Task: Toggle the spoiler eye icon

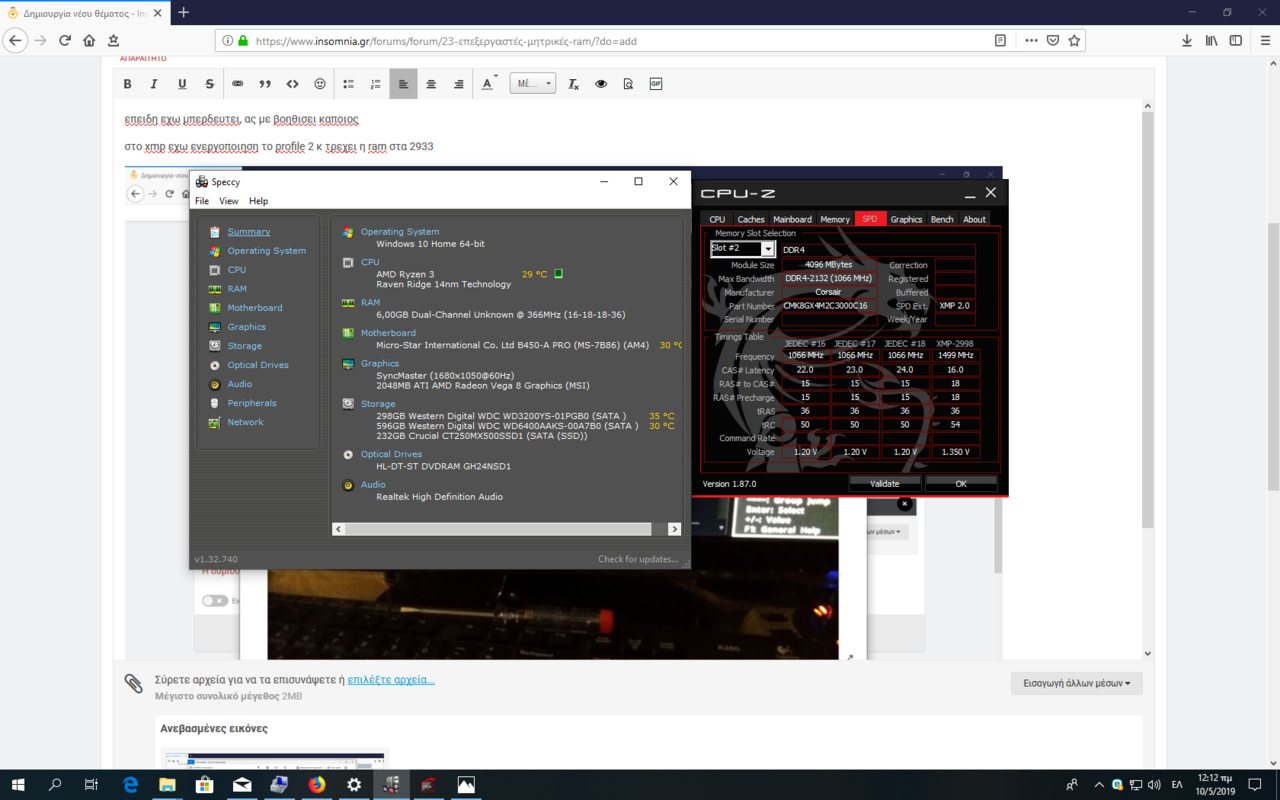Action: point(601,84)
